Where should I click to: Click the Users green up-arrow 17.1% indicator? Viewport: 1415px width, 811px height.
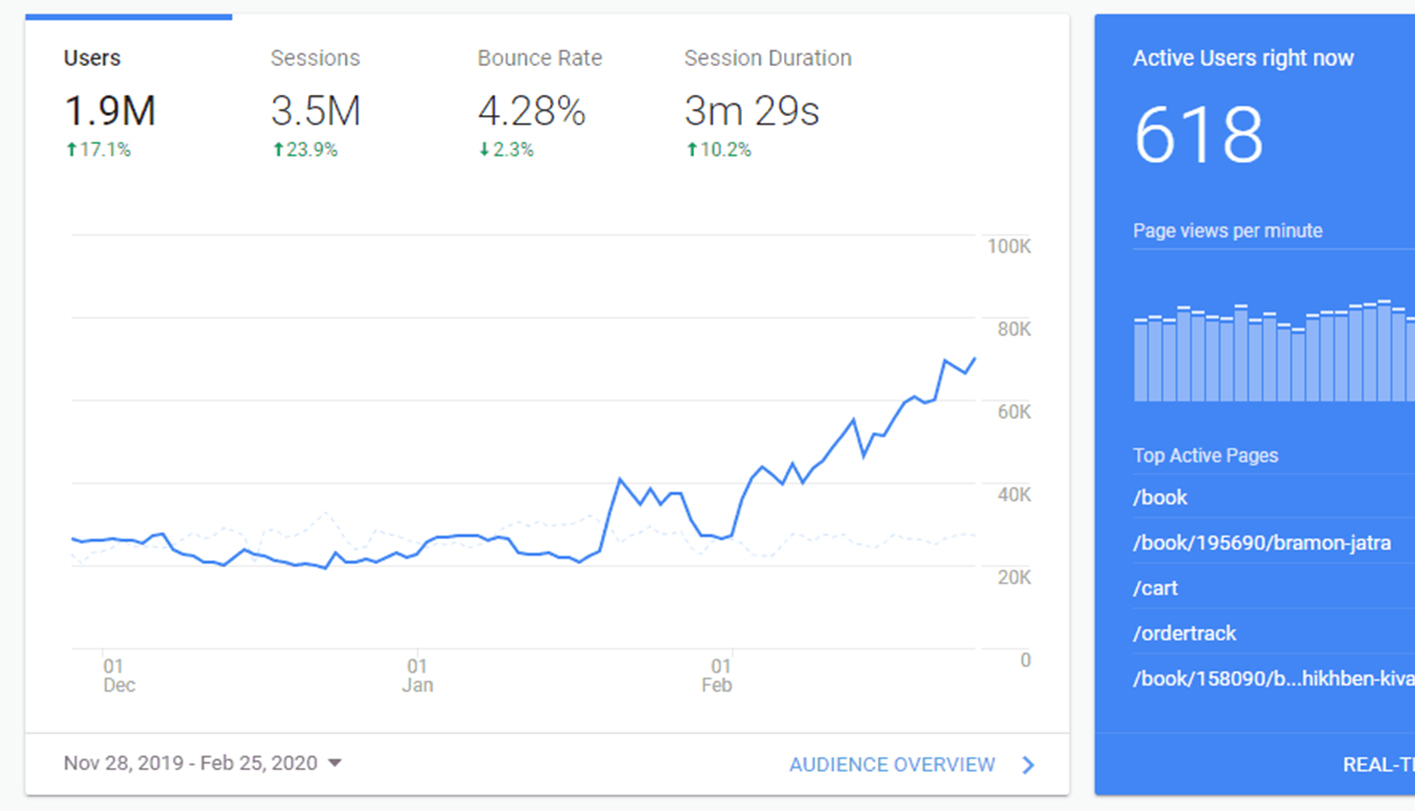[71, 150]
